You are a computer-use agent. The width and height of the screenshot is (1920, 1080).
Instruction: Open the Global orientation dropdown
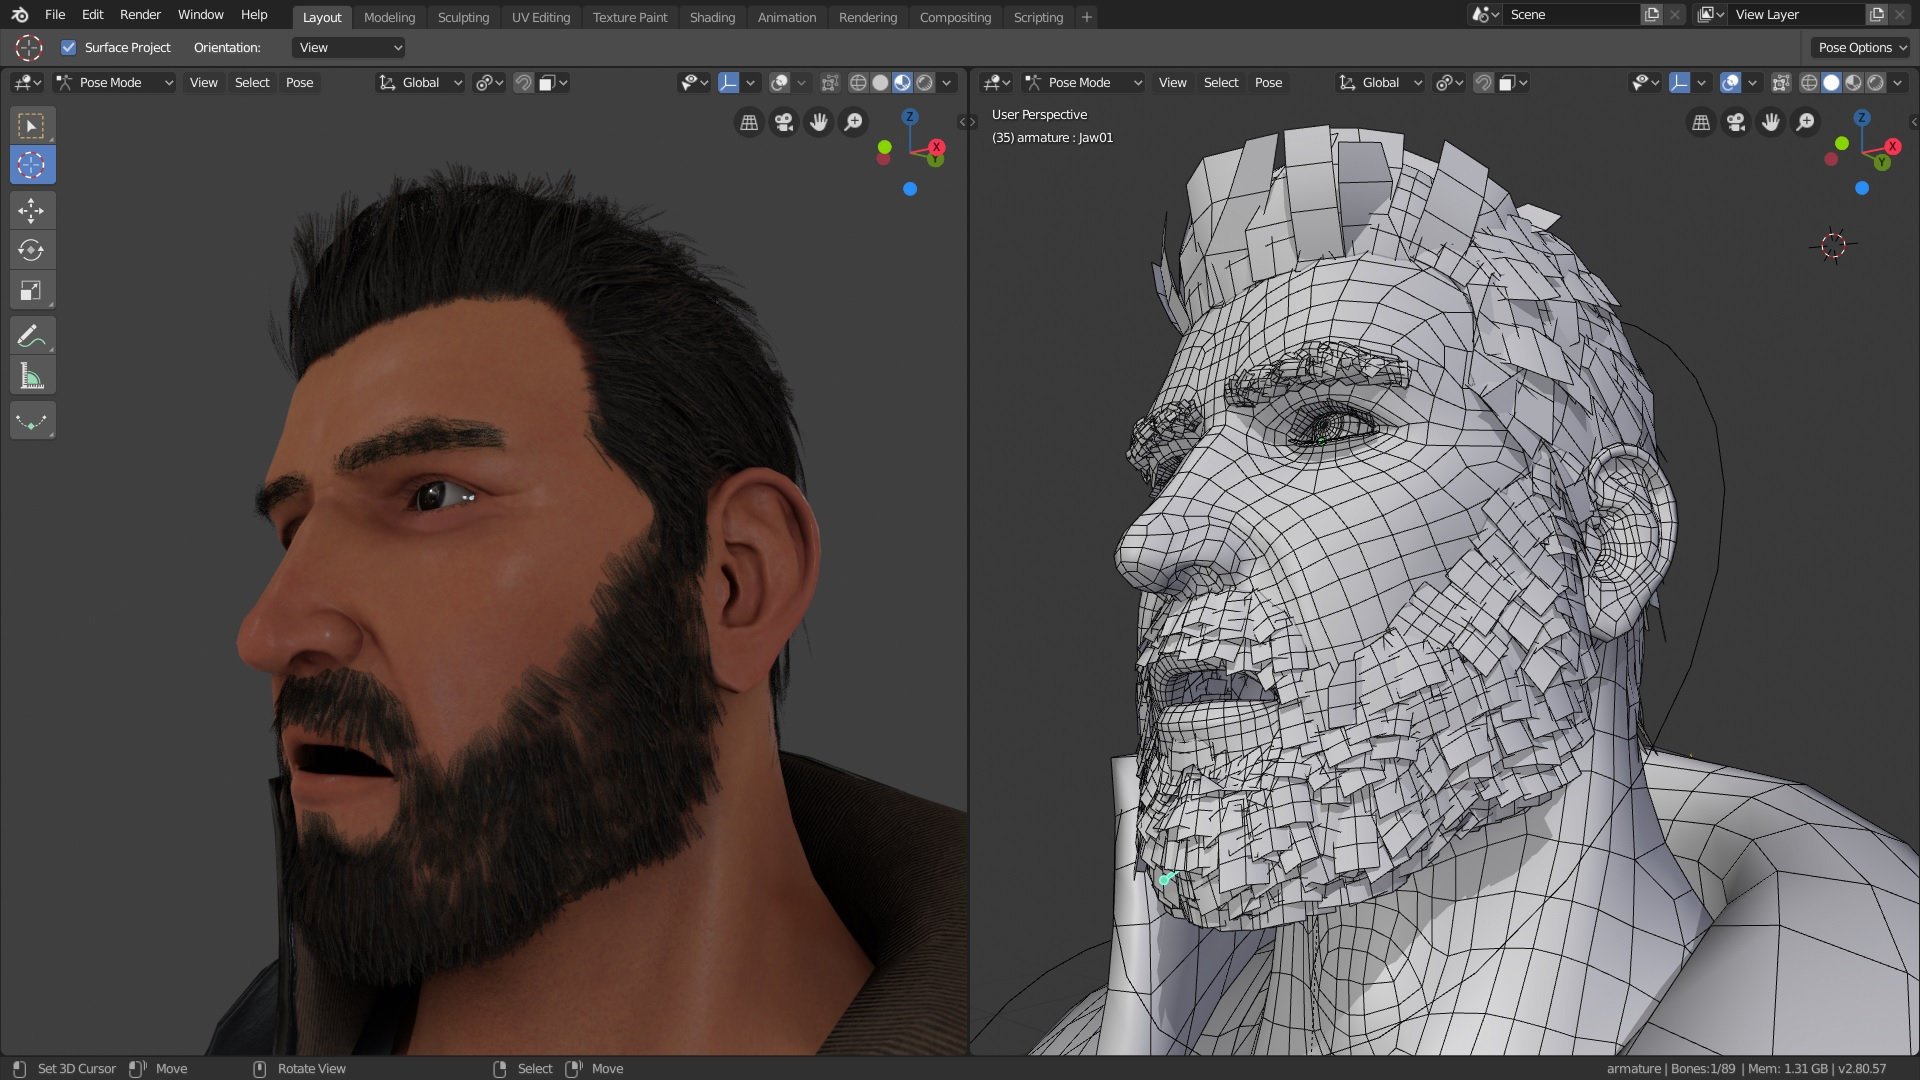click(x=431, y=82)
